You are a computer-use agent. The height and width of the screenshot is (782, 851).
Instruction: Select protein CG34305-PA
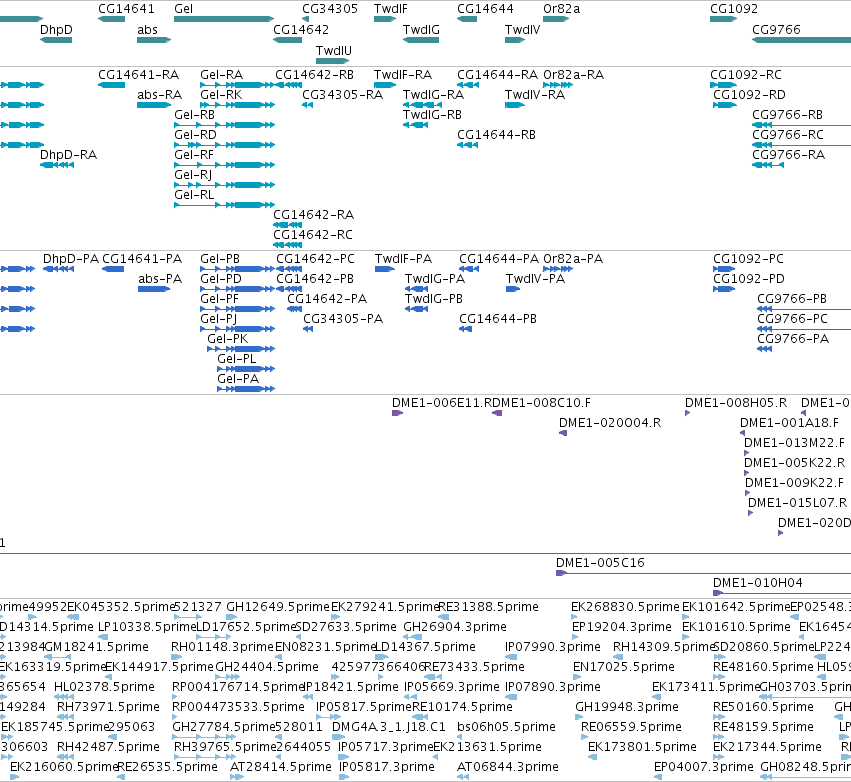342,319
